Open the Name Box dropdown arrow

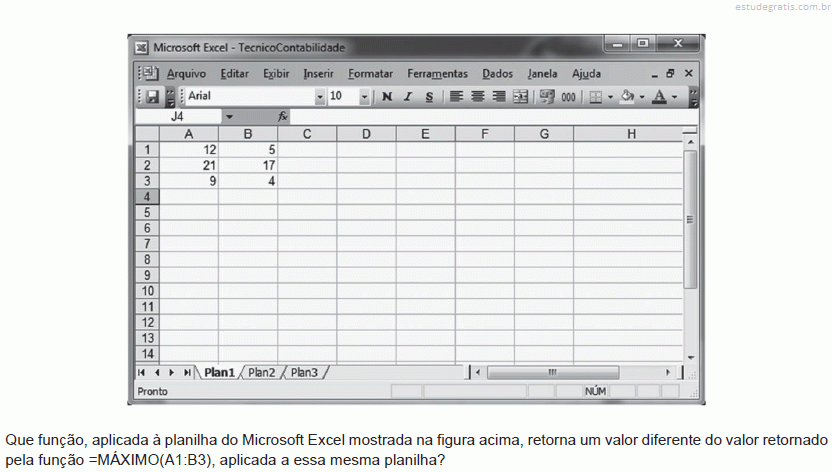tap(229, 117)
